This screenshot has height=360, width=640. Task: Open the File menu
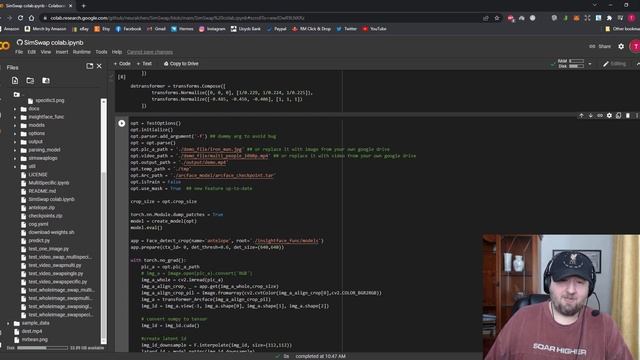click(19, 52)
